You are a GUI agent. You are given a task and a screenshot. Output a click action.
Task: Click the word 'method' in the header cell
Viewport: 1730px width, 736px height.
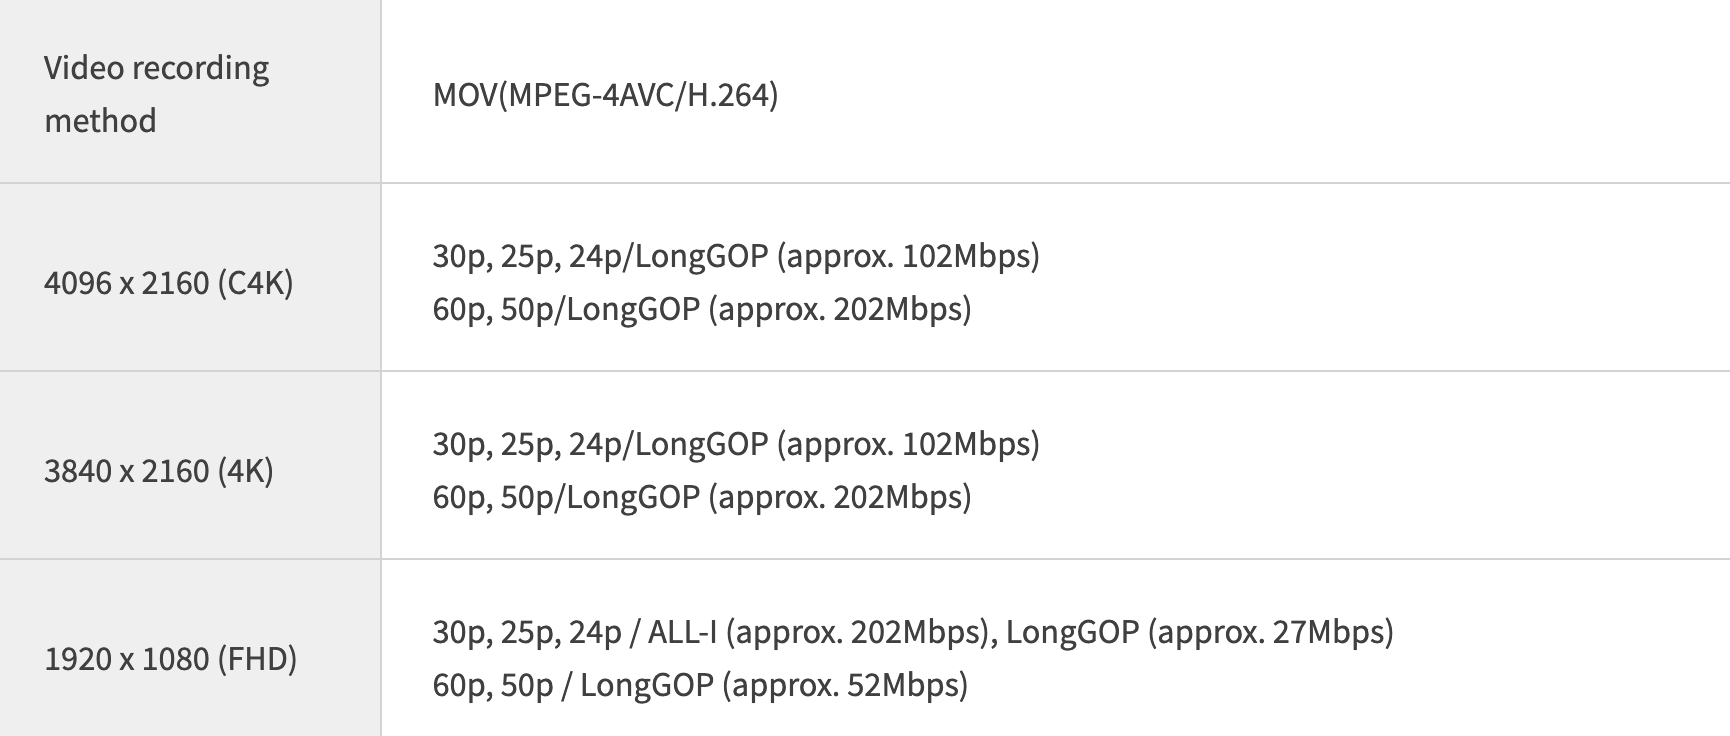coord(100,121)
